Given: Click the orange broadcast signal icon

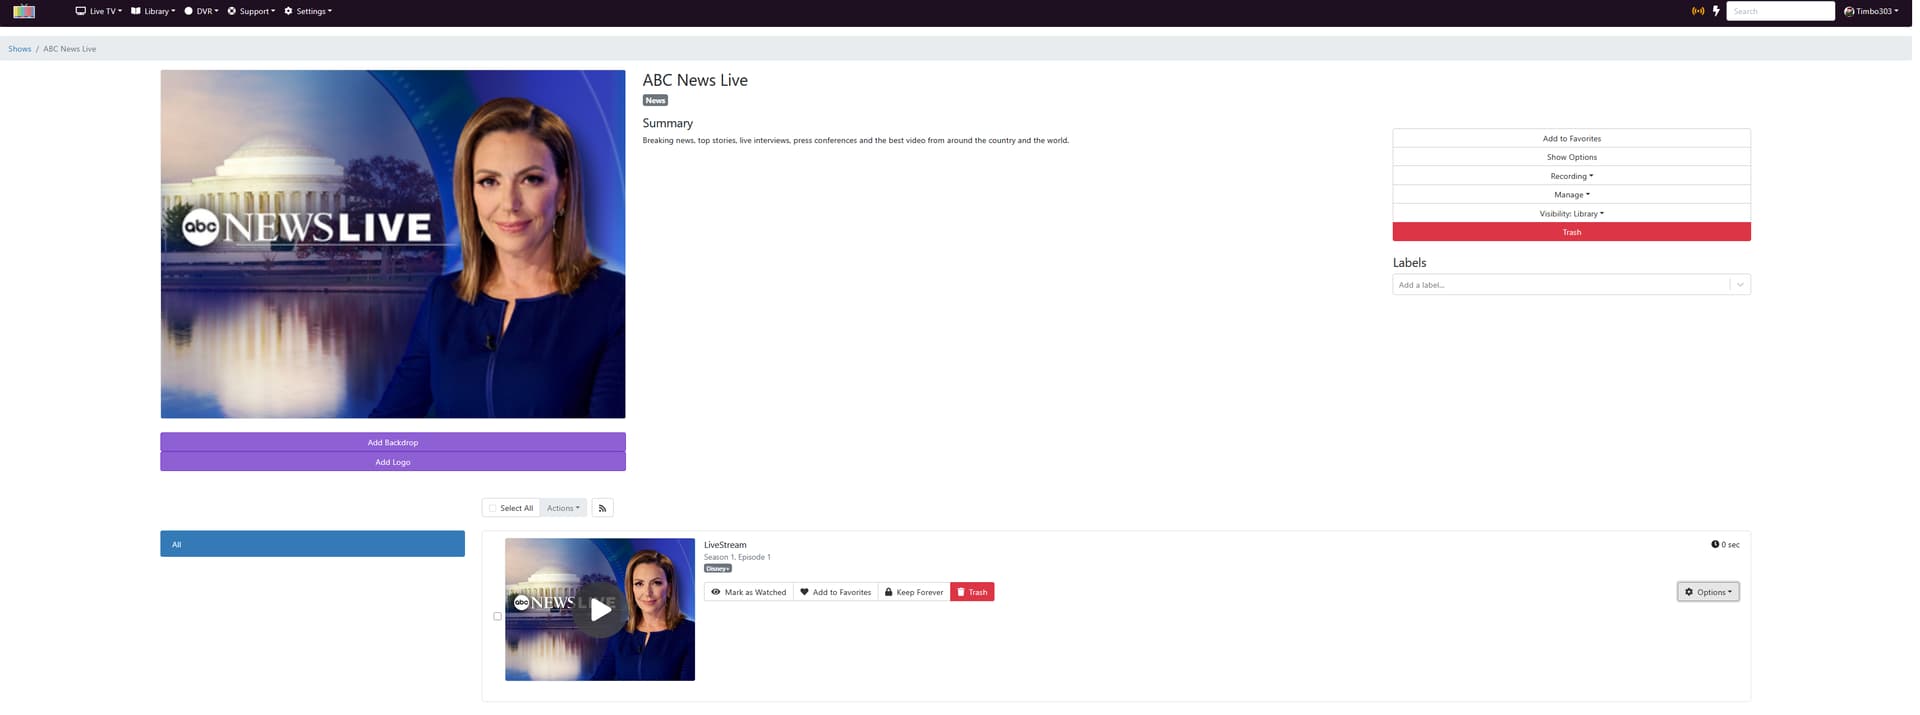Looking at the screenshot, I should [1697, 11].
